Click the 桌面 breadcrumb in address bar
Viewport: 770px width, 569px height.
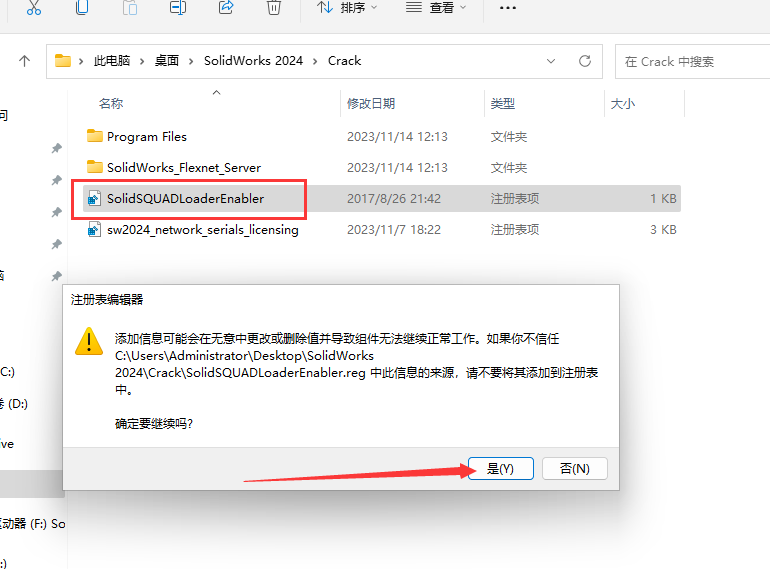click(x=166, y=61)
